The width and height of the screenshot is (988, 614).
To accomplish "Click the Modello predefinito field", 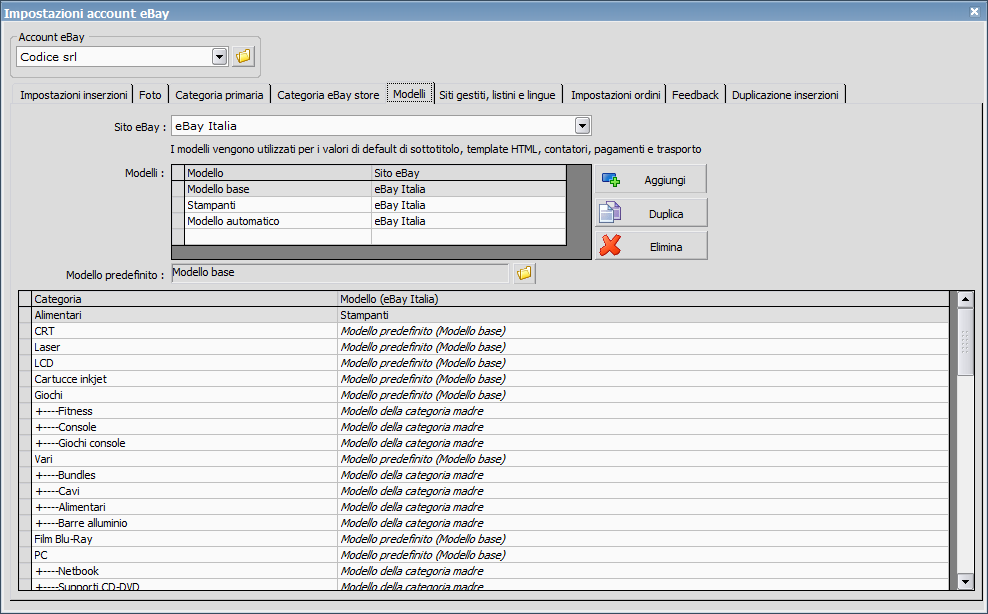I will point(340,273).
